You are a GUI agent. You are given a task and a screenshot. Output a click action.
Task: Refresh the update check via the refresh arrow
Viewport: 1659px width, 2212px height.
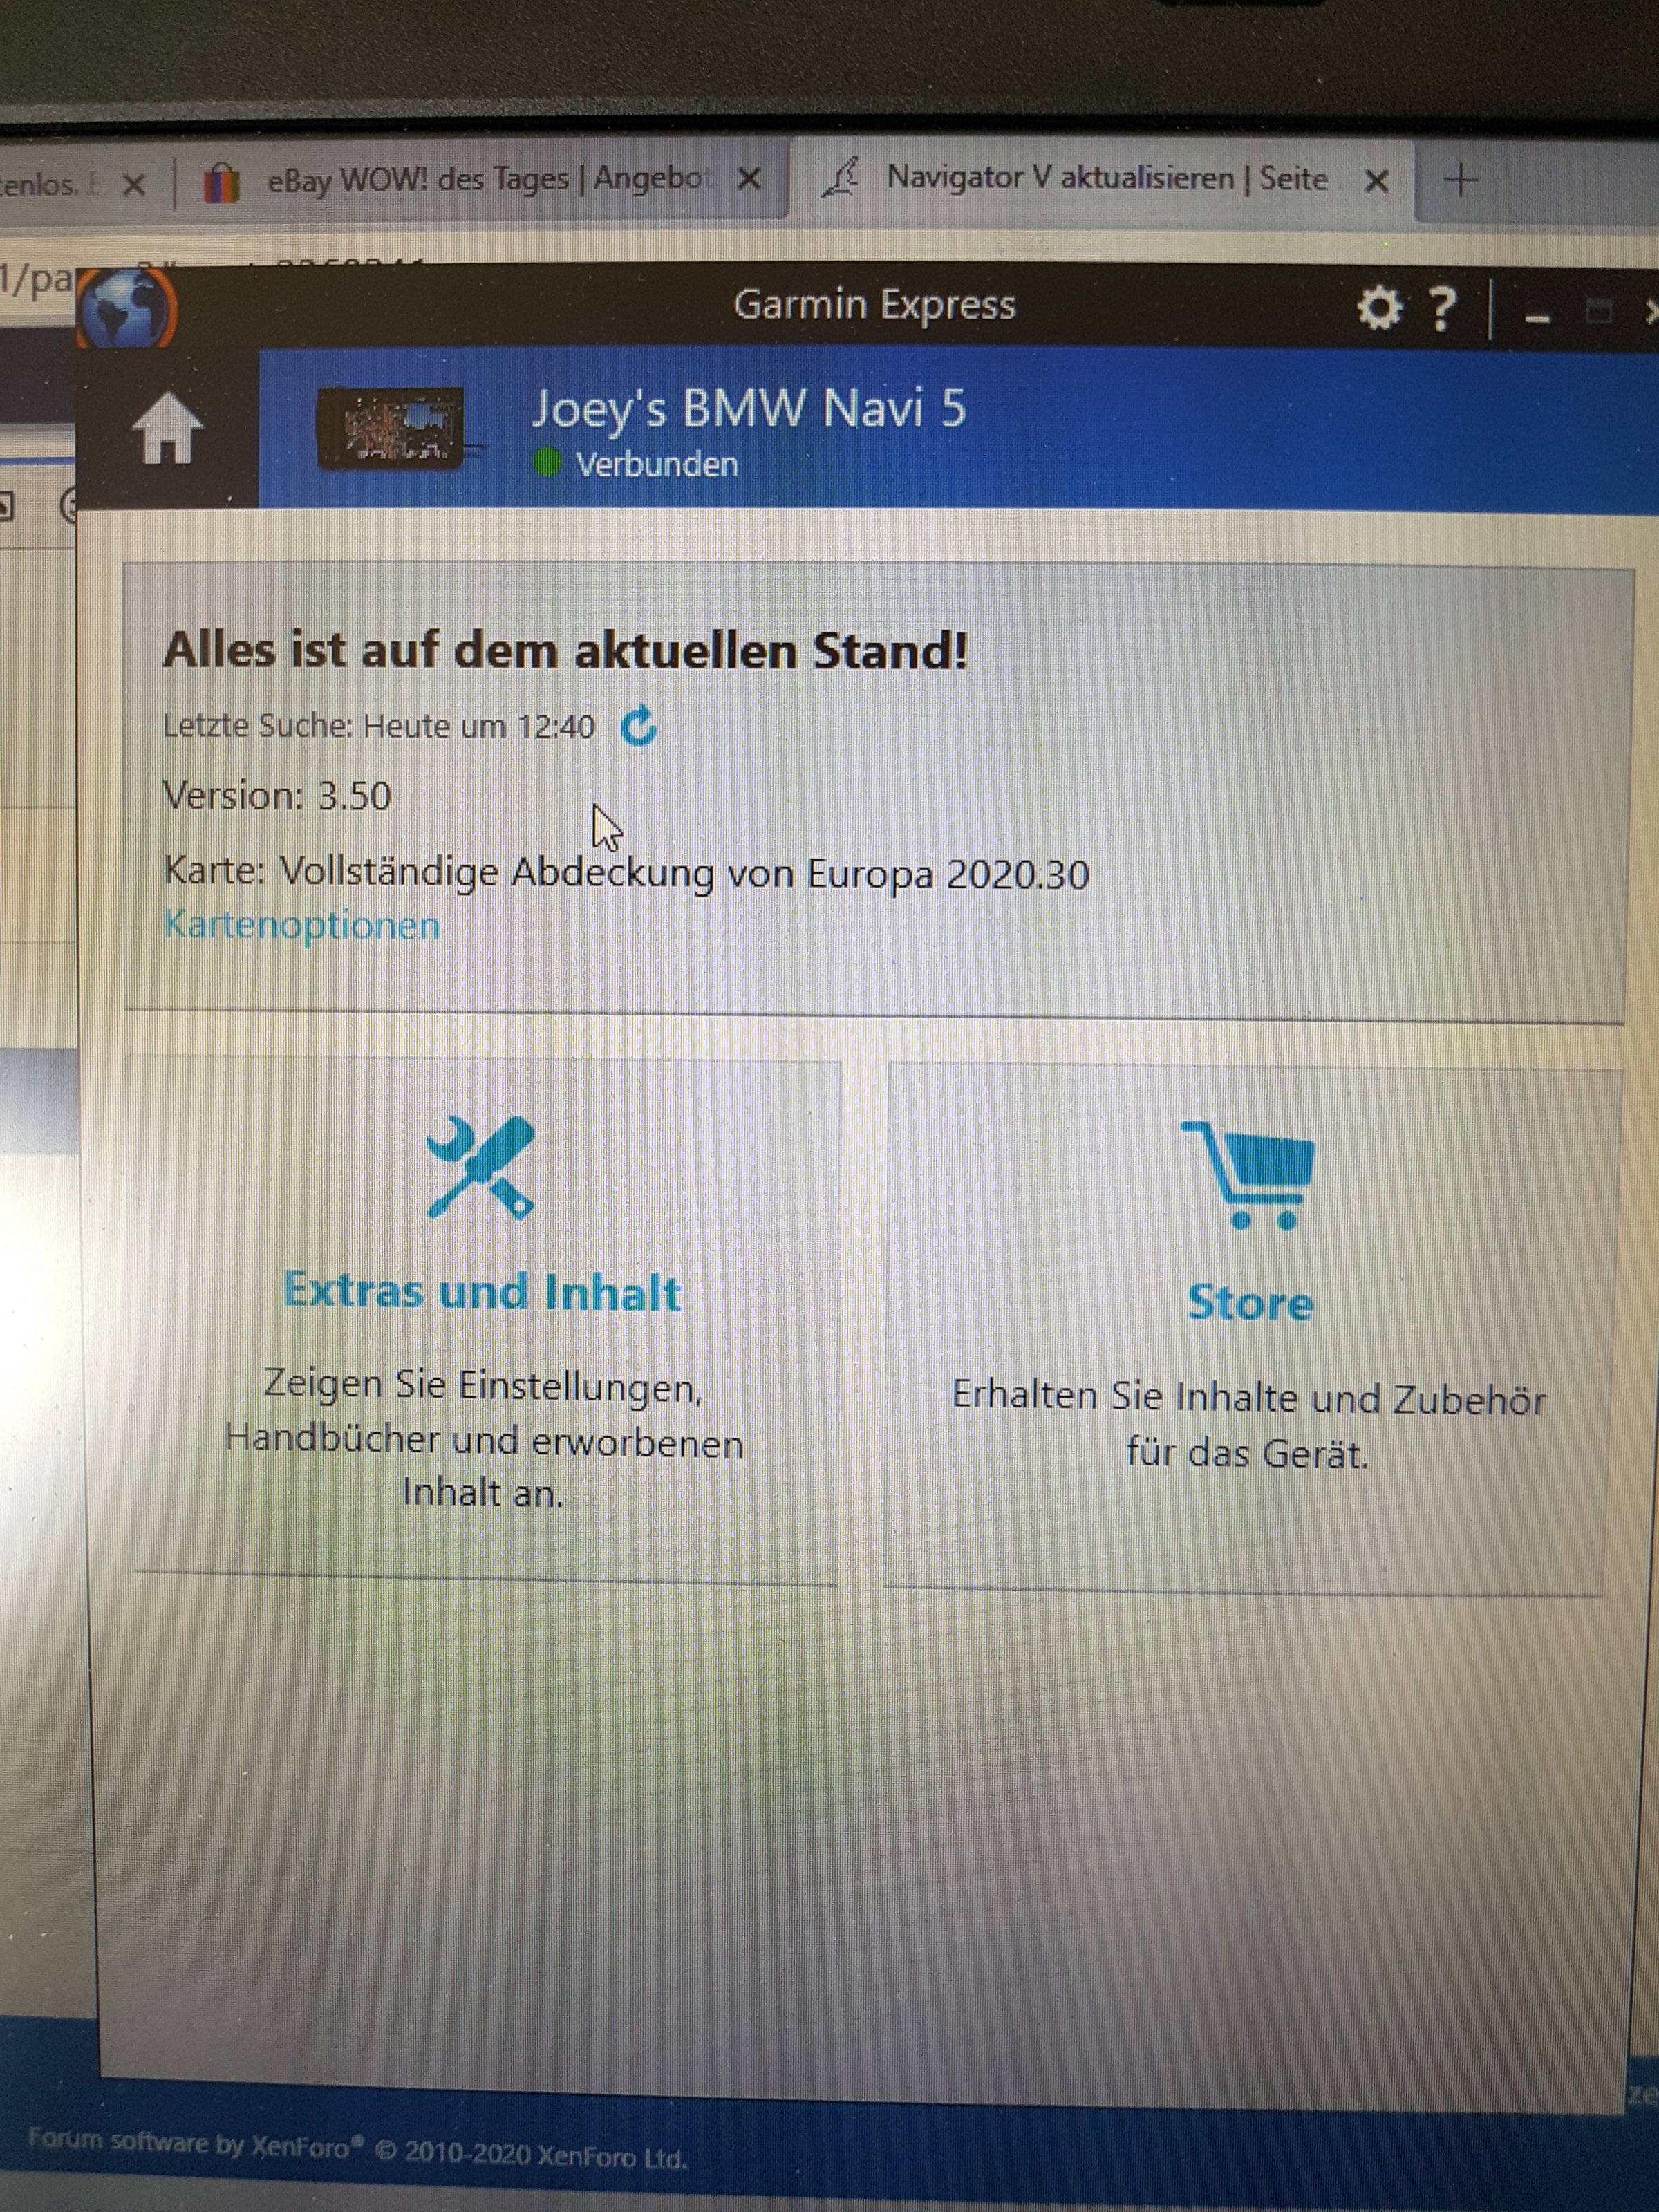click(x=640, y=726)
